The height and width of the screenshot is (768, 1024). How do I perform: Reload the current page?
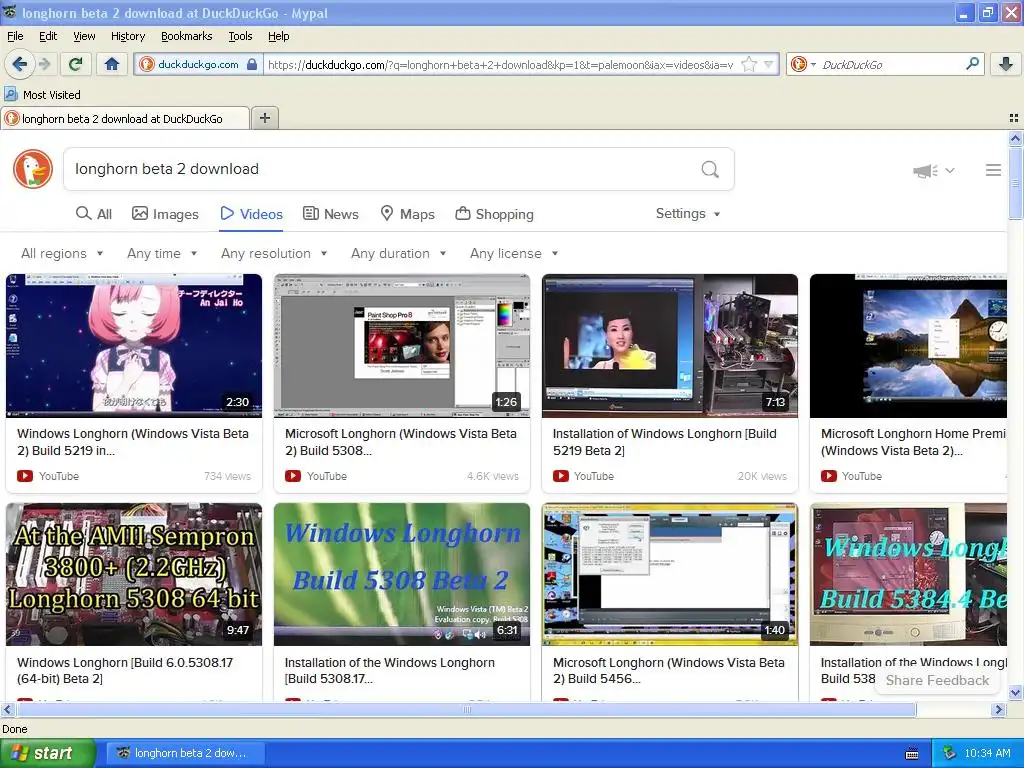tap(76, 64)
